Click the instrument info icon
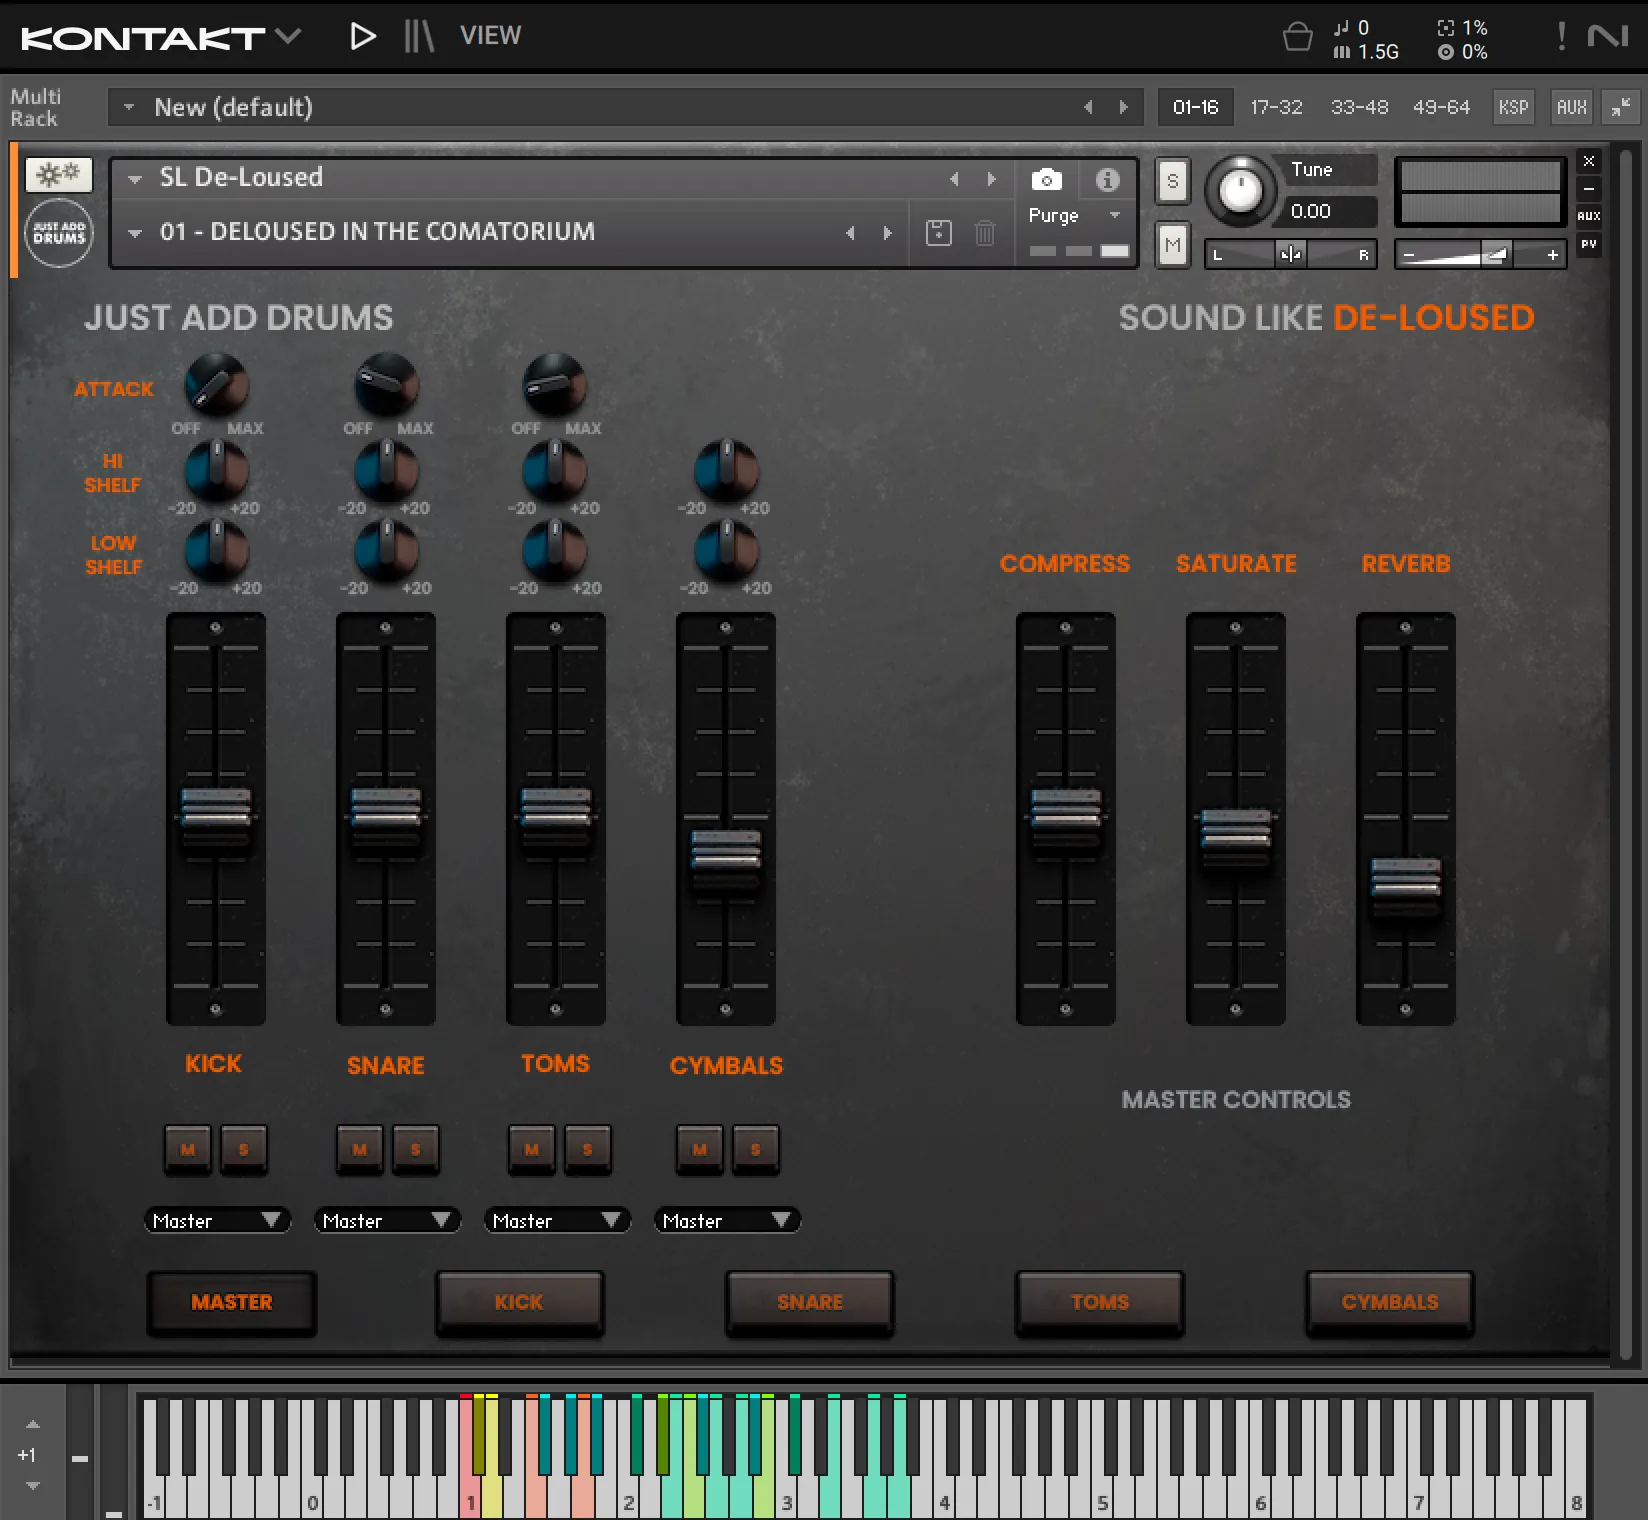The height and width of the screenshot is (1520, 1648). click(1107, 179)
